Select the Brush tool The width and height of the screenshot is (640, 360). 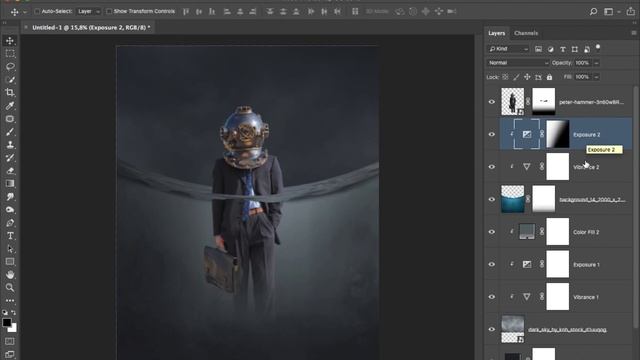(x=10, y=132)
